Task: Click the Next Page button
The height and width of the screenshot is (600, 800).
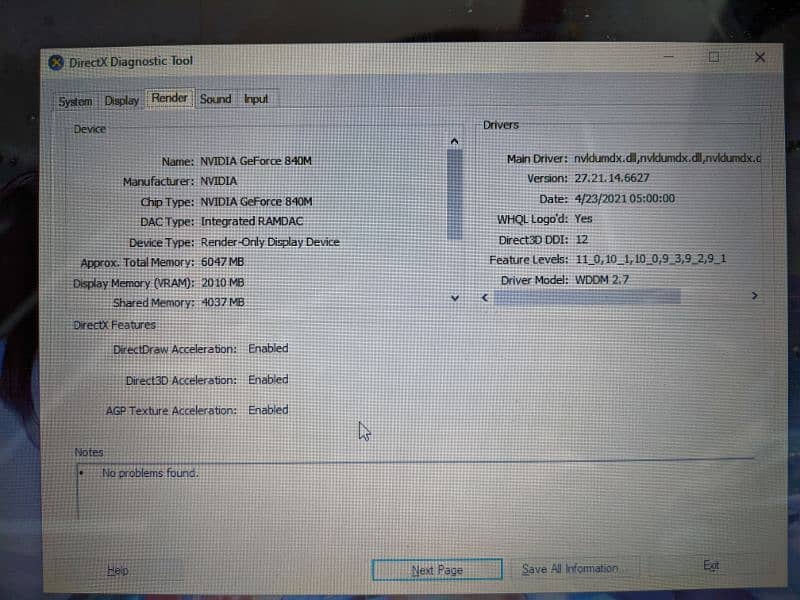Action: [437, 570]
